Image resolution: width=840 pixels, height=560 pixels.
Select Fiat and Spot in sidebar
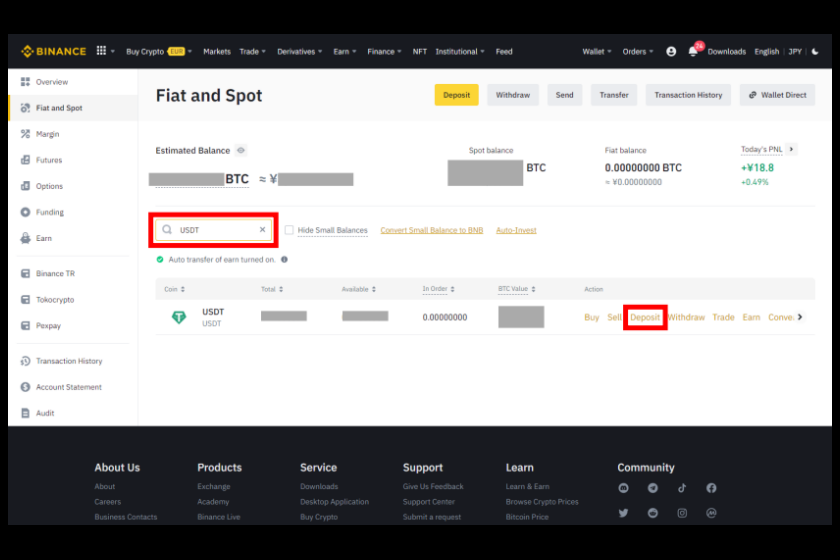[73, 108]
